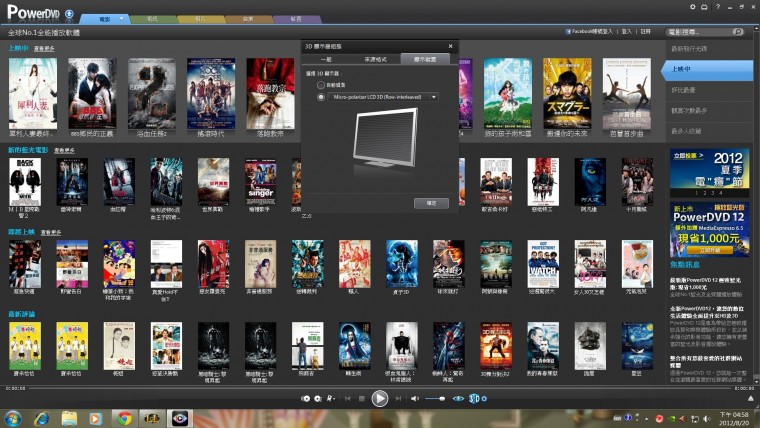Click the PowerDVD upgrade arrow icon
The width and height of the screenshot is (760, 428).
(69, 14)
